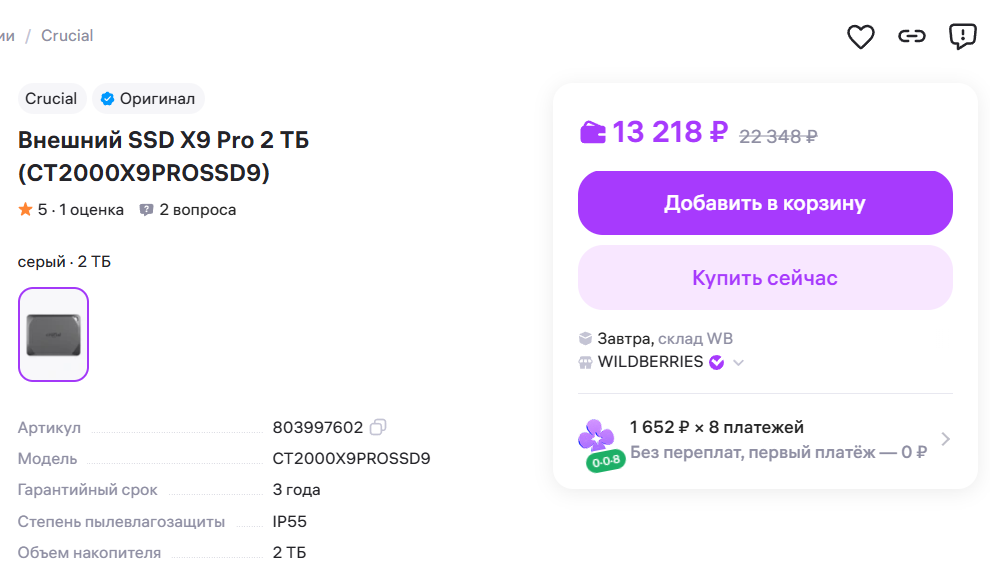This screenshot has width=990, height=567.
Task: Click the Crucial breadcrumb link
Action: pyautogui.click(x=67, y=36)
